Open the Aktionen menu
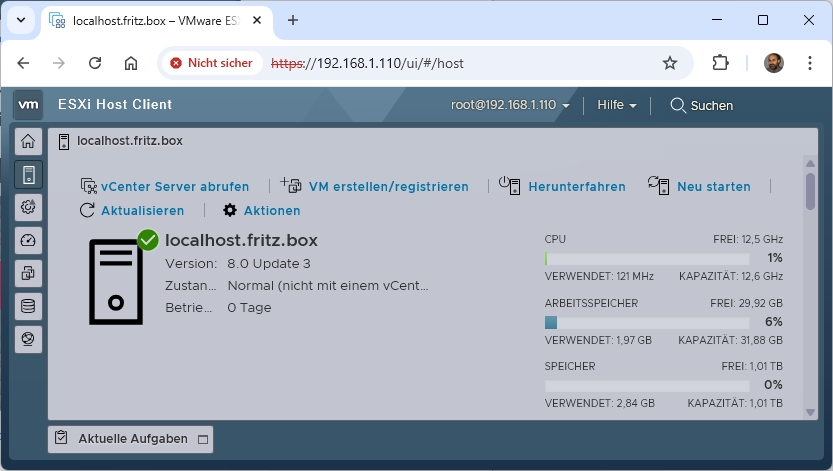The width and height of the screenshot is (833, 471). [x=262, y=210]
